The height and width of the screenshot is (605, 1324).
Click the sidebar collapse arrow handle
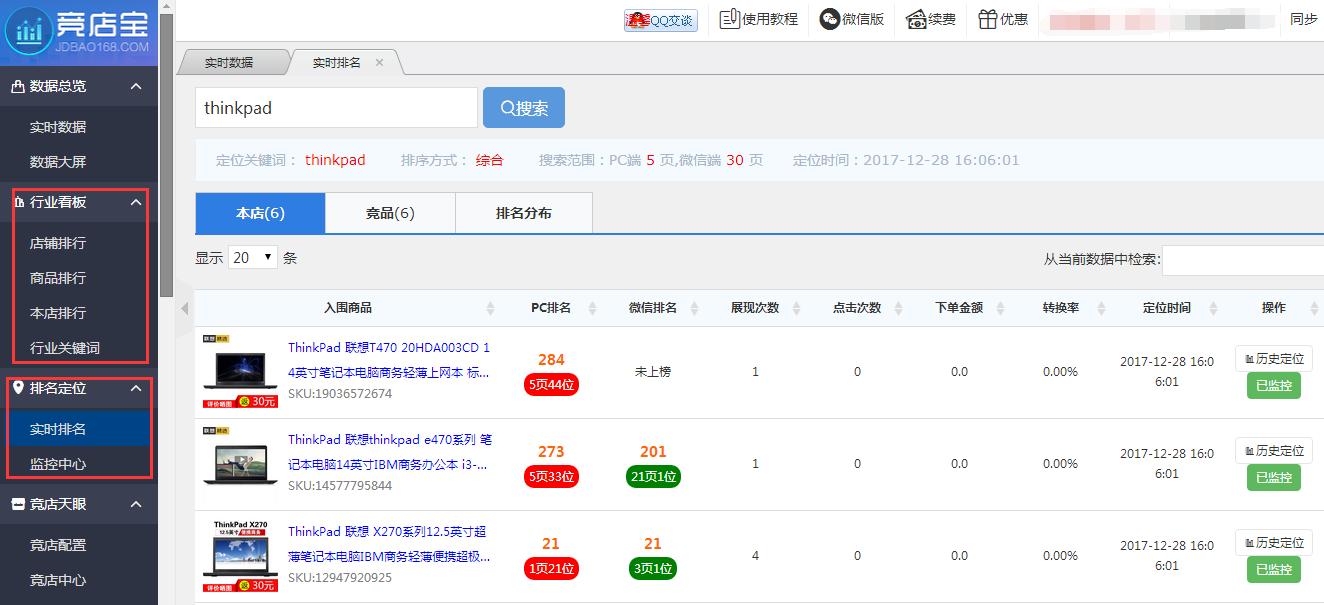(184, 308)
